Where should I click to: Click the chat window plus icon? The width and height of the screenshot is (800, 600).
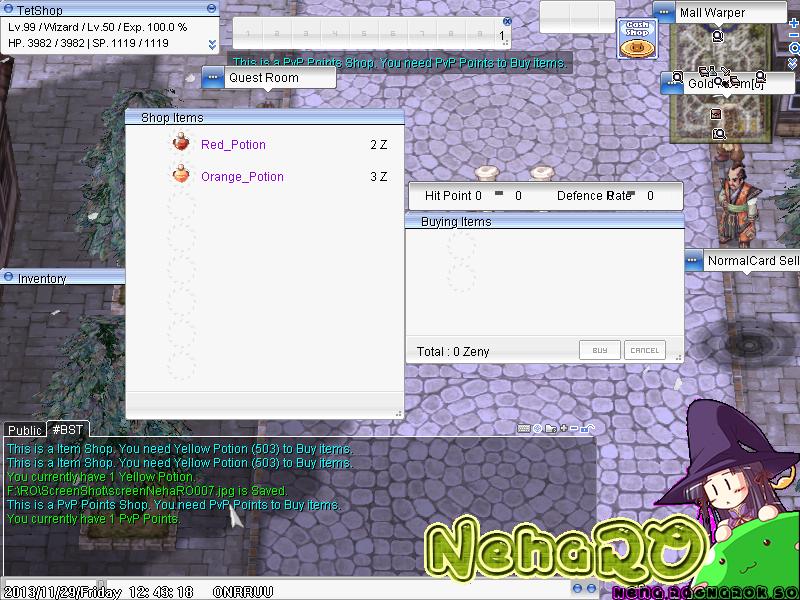point(564,428)
